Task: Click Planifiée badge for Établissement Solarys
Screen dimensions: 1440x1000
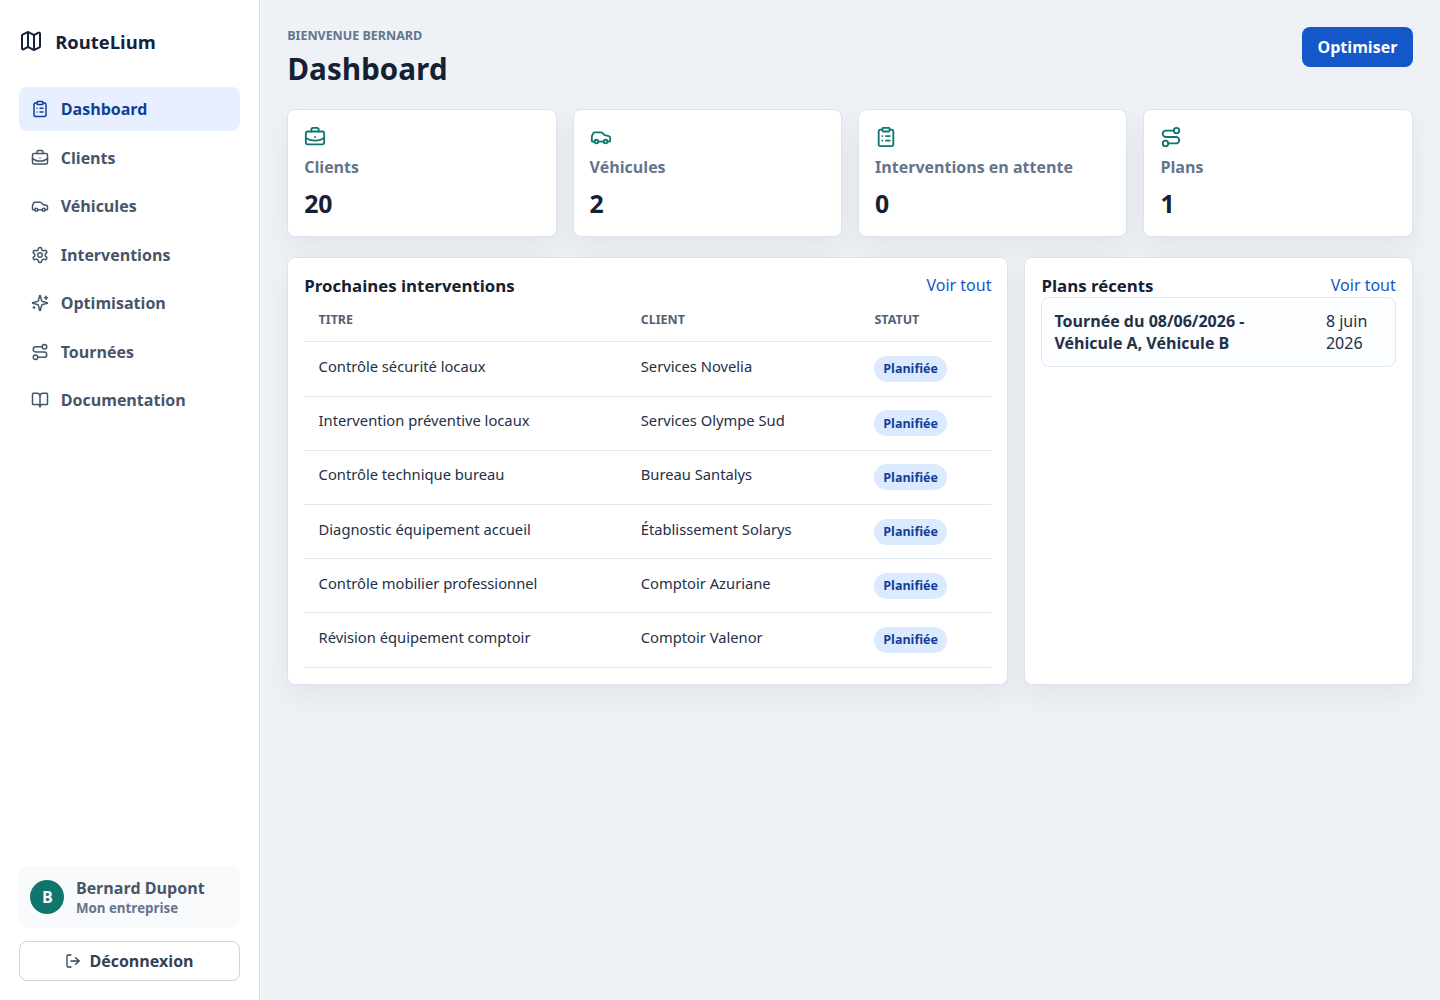Action: click(910, 531)
